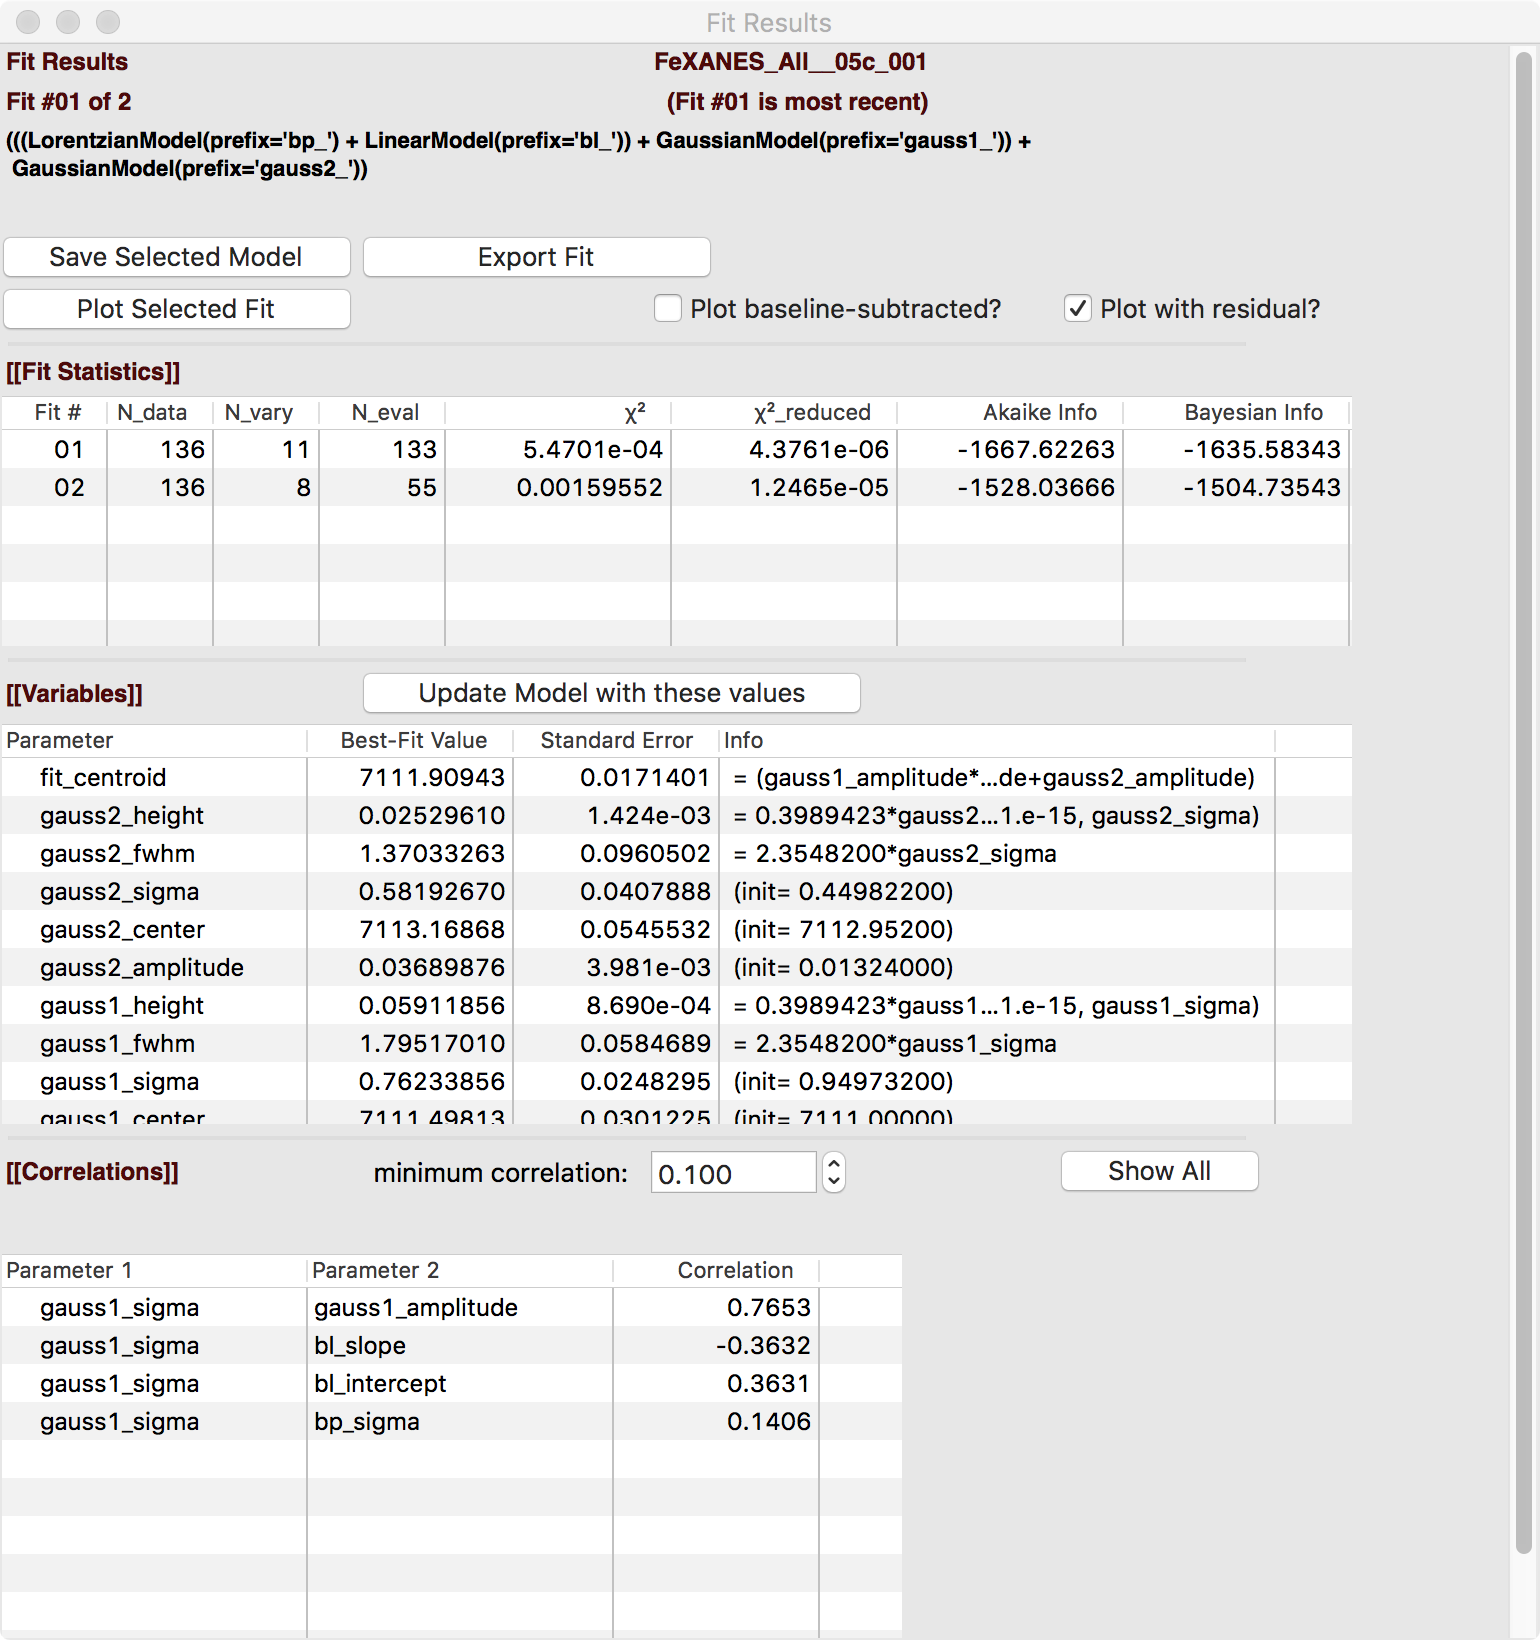The height and width of the screenshot is (1640, 1540).
Task: Enable Plot baseline-subtracted checkbox
Action: point(668,309)
